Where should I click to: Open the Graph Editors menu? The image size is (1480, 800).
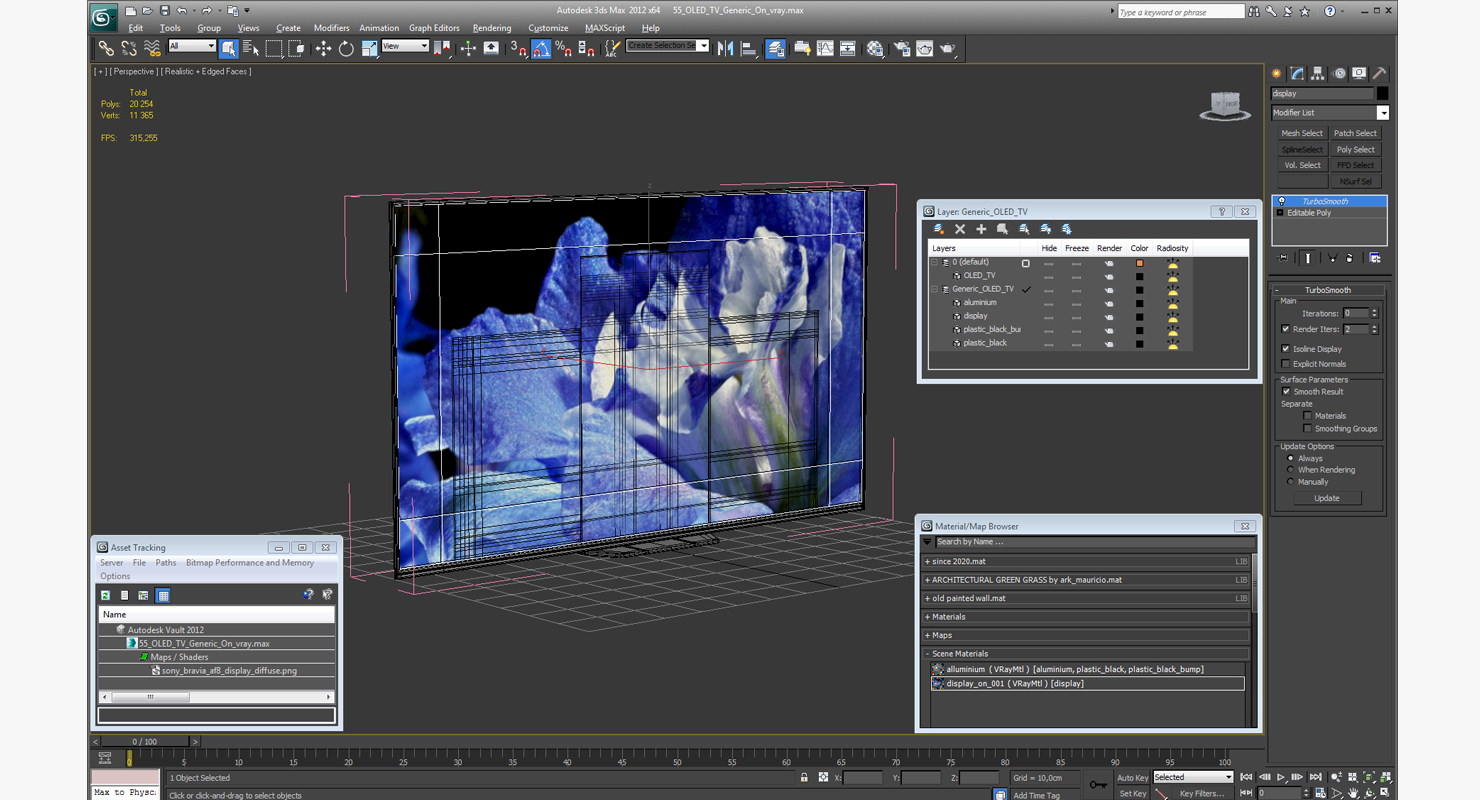point(434,28)
